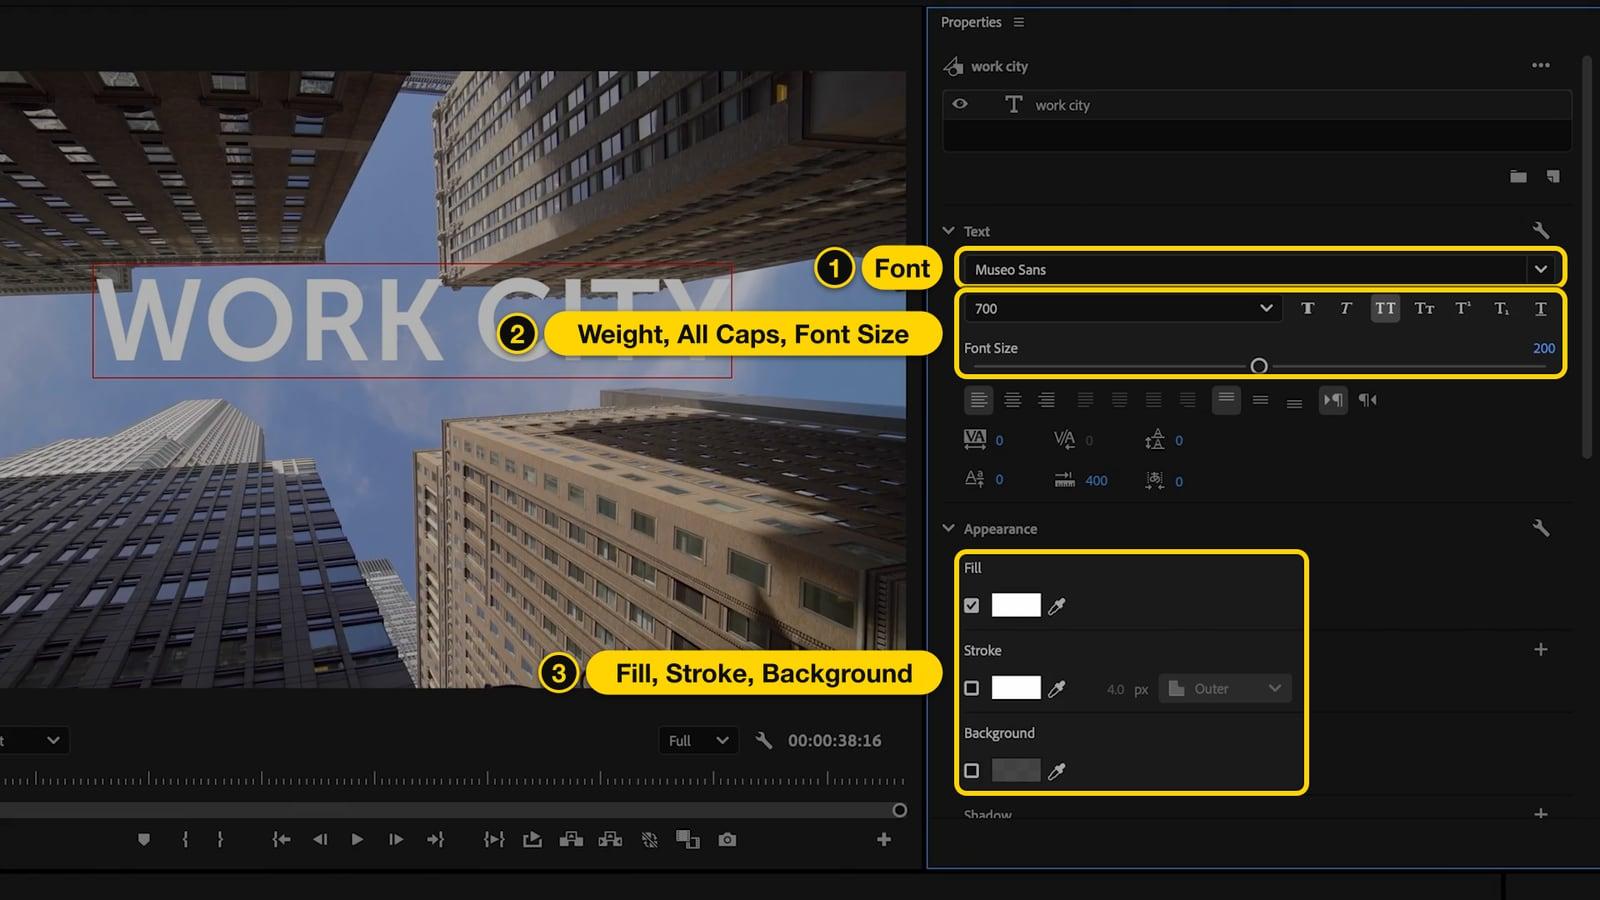
Task: Toggle Faux Bold text style
Action: 1307,308
